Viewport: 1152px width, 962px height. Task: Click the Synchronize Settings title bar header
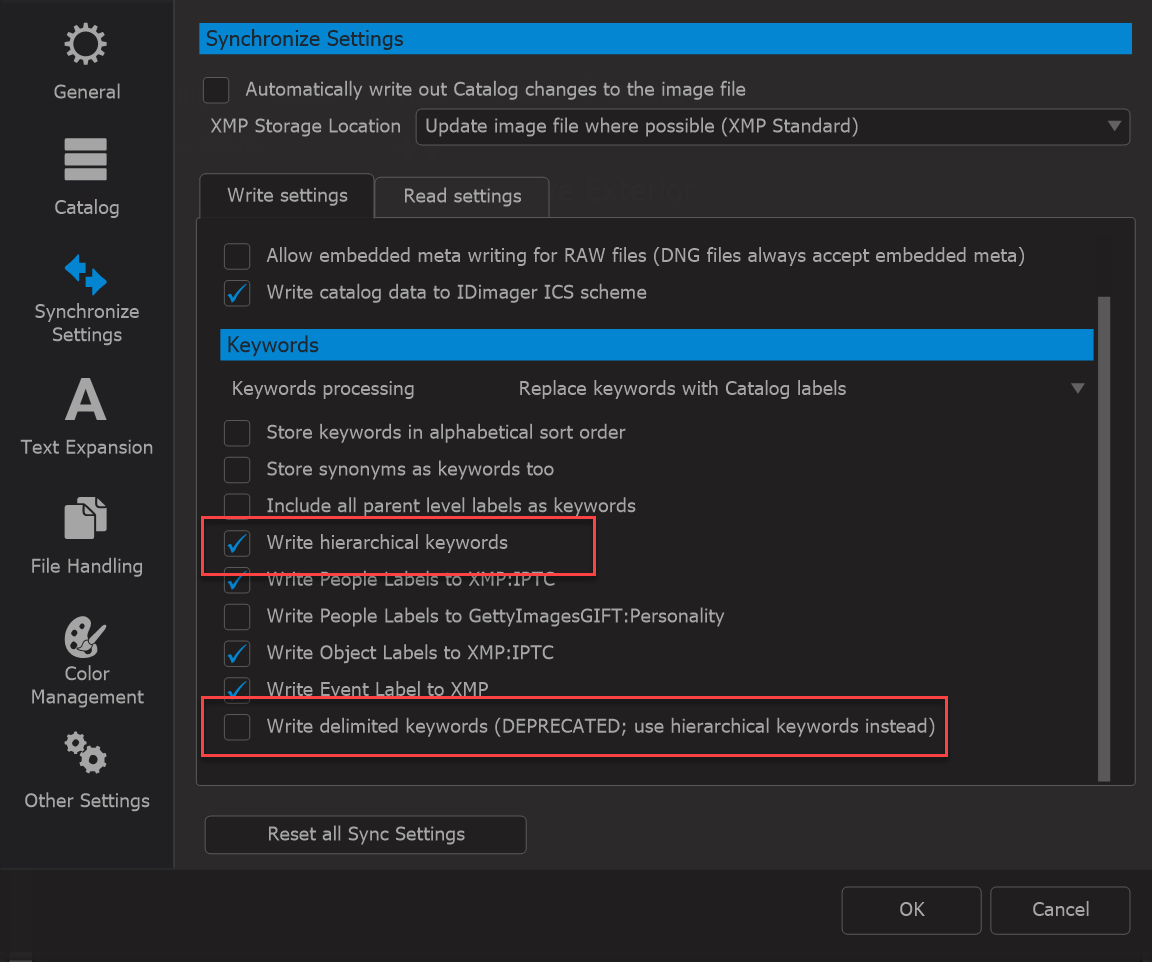click(665, 38)
